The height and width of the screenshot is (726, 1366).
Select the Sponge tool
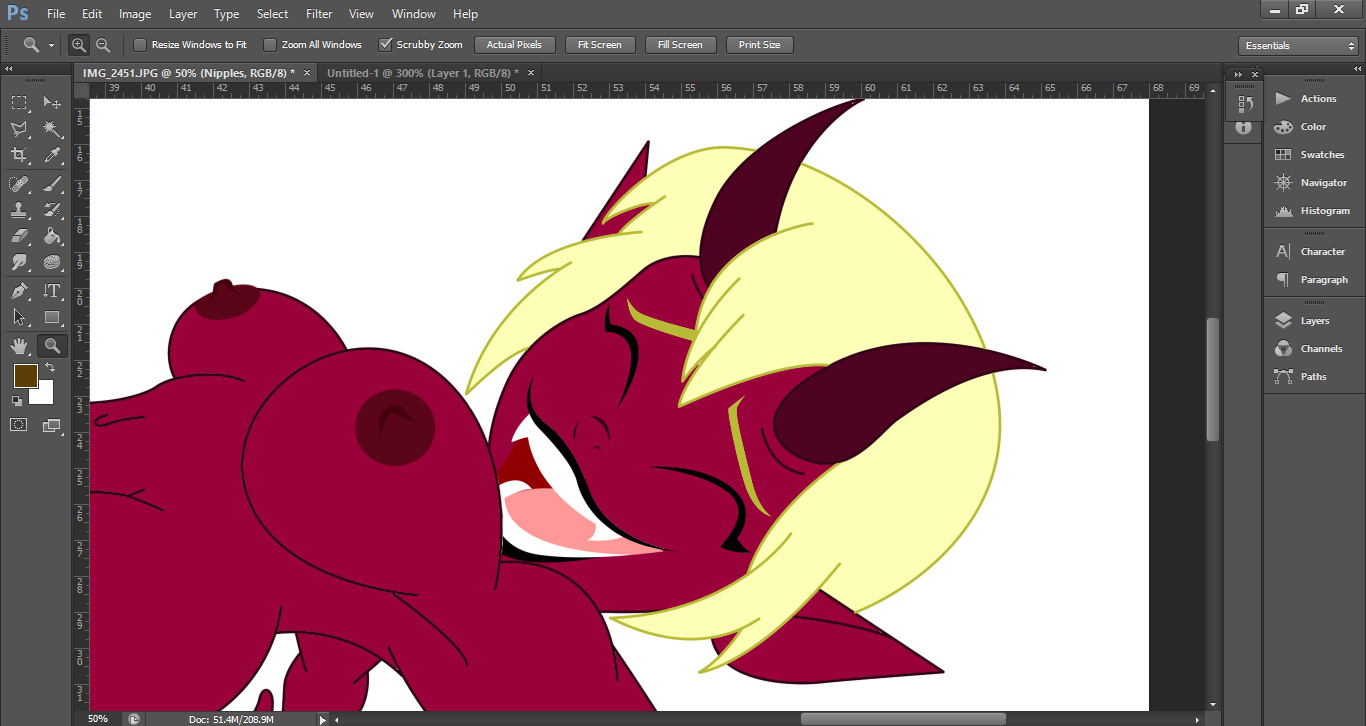pos(52,262)
